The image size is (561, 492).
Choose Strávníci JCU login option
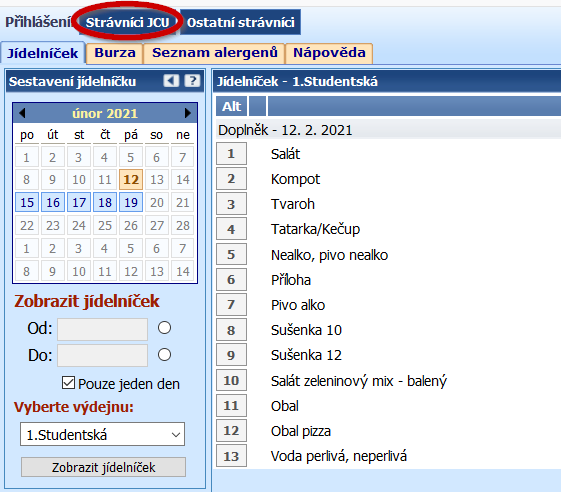pos(127,23)
